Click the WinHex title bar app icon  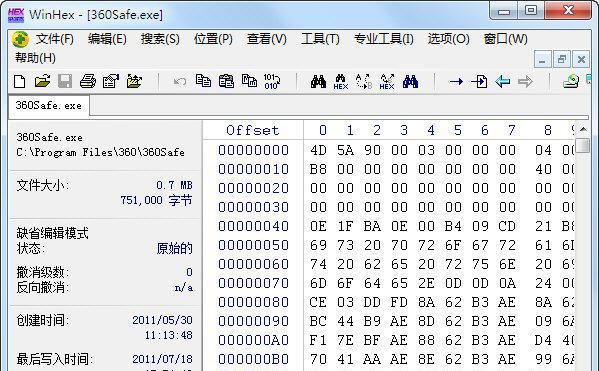coord(16,15)
